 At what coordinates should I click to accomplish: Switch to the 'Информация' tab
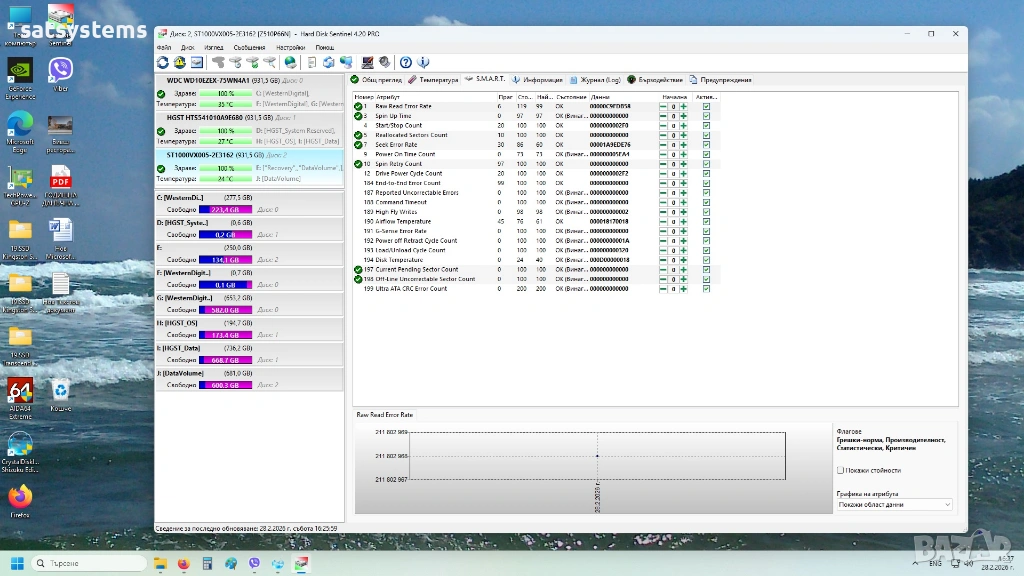[x=538, y=80]
